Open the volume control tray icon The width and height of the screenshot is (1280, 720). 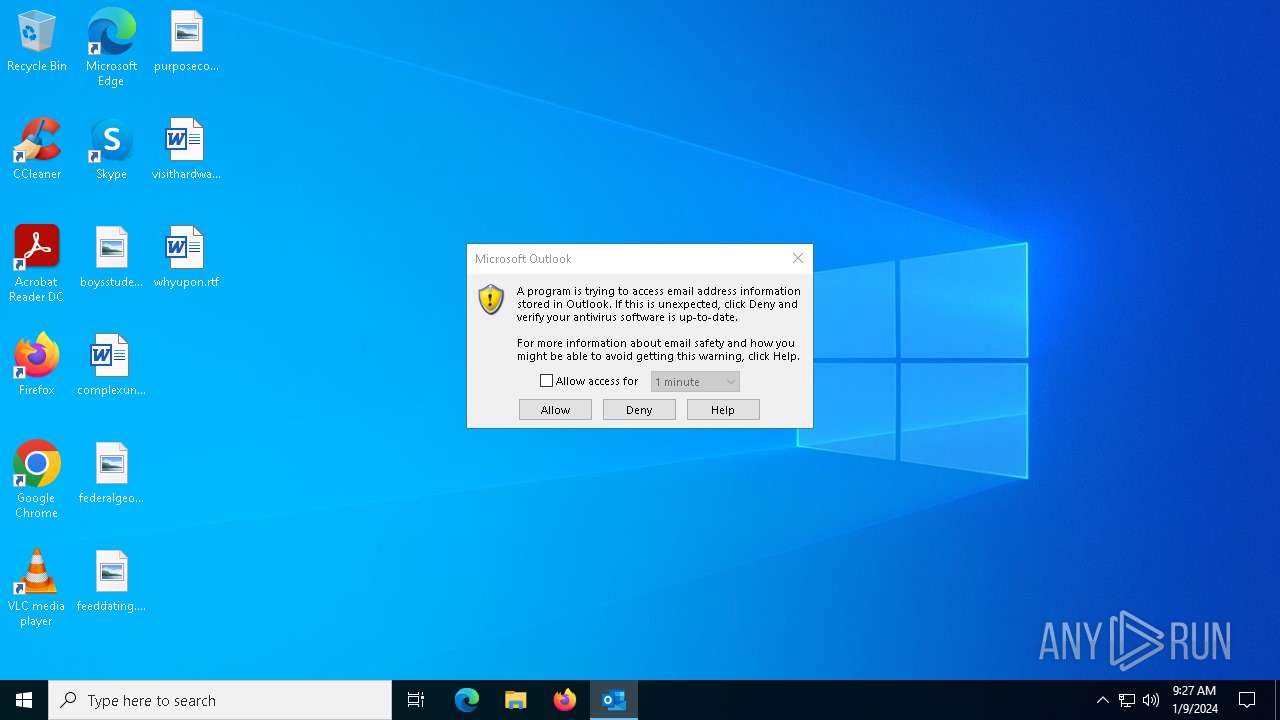(x=1151, y=700)
